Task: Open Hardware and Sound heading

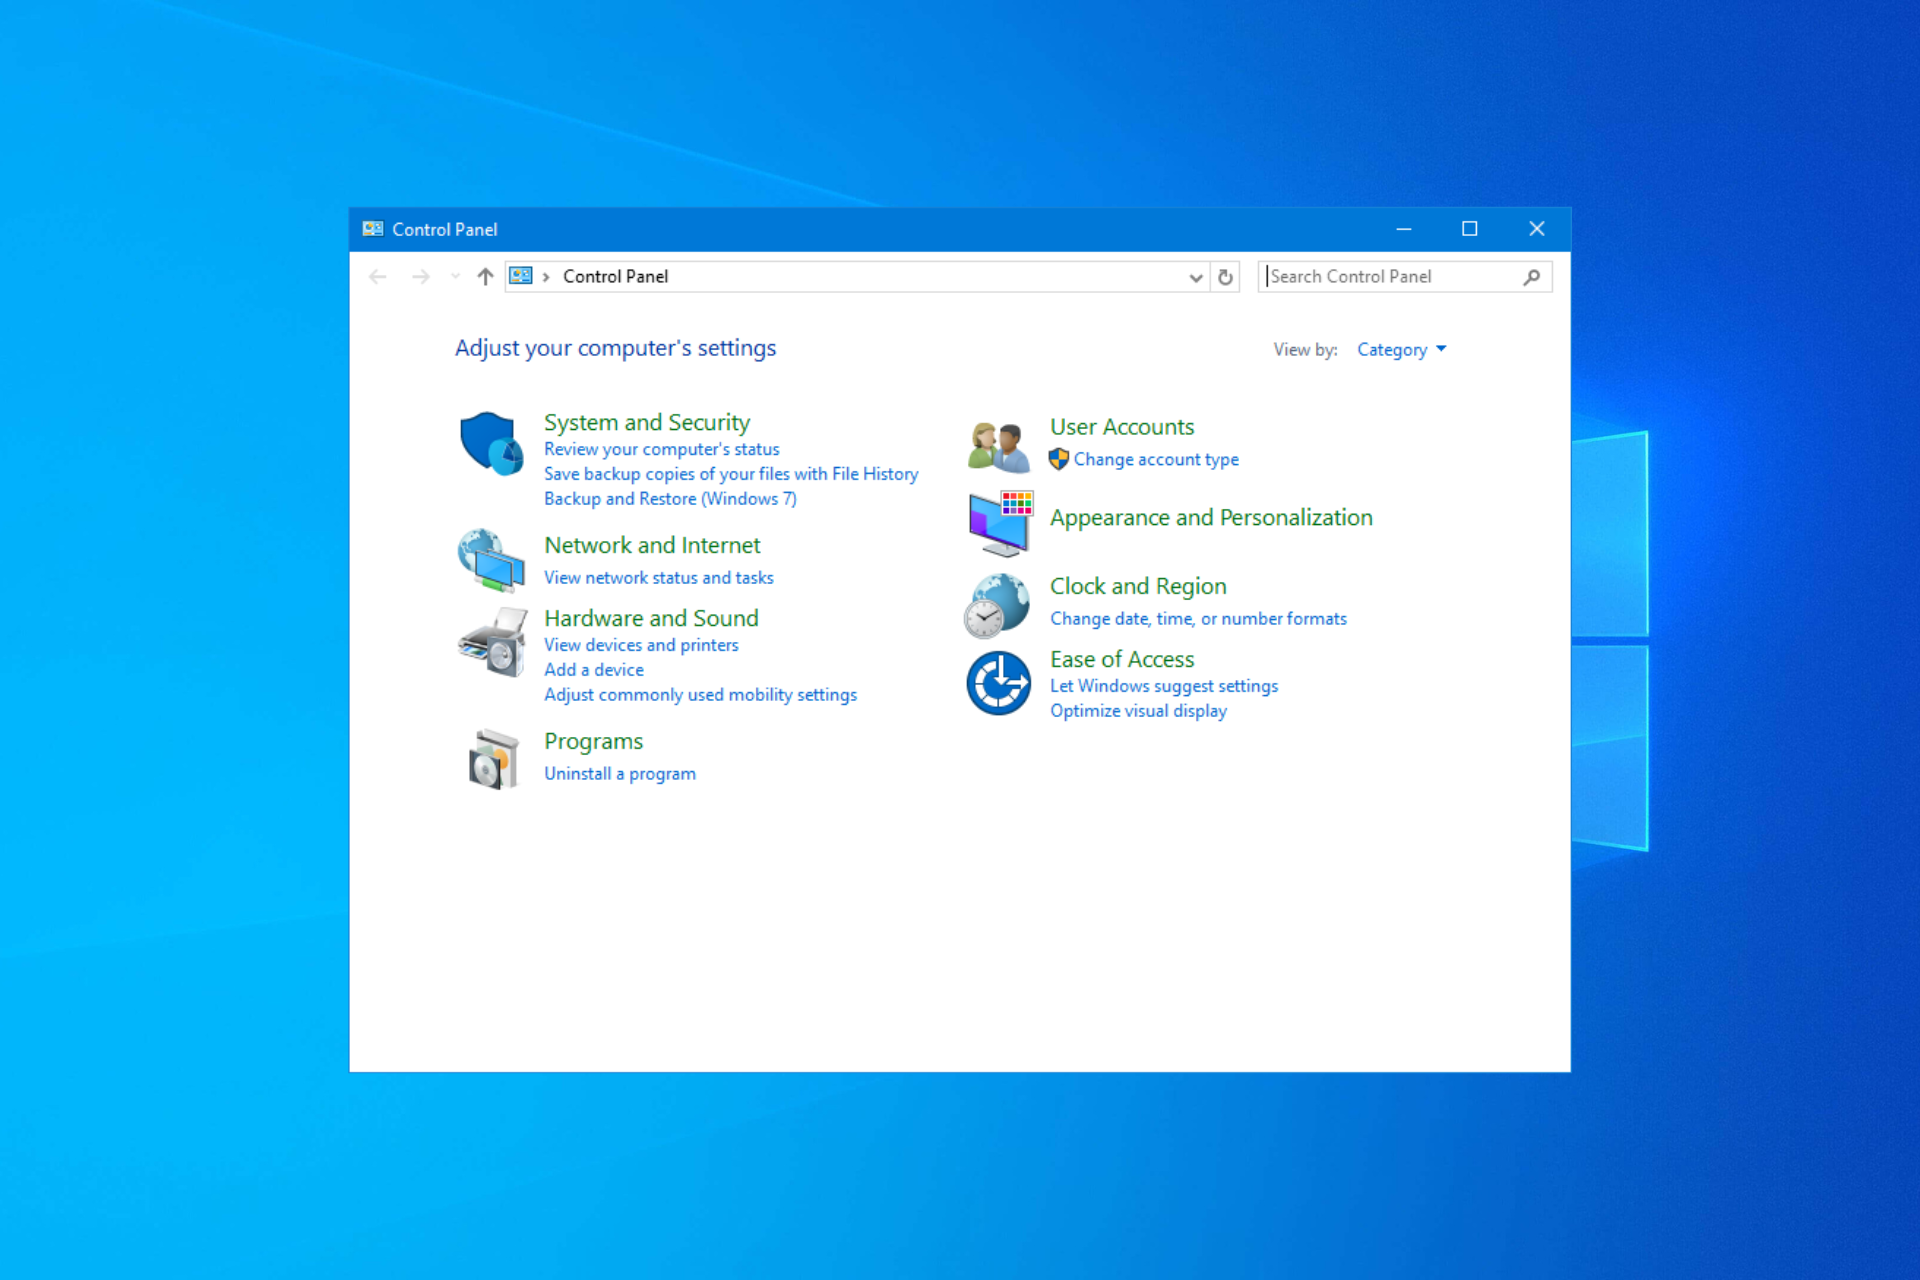Action: [651, 618]
